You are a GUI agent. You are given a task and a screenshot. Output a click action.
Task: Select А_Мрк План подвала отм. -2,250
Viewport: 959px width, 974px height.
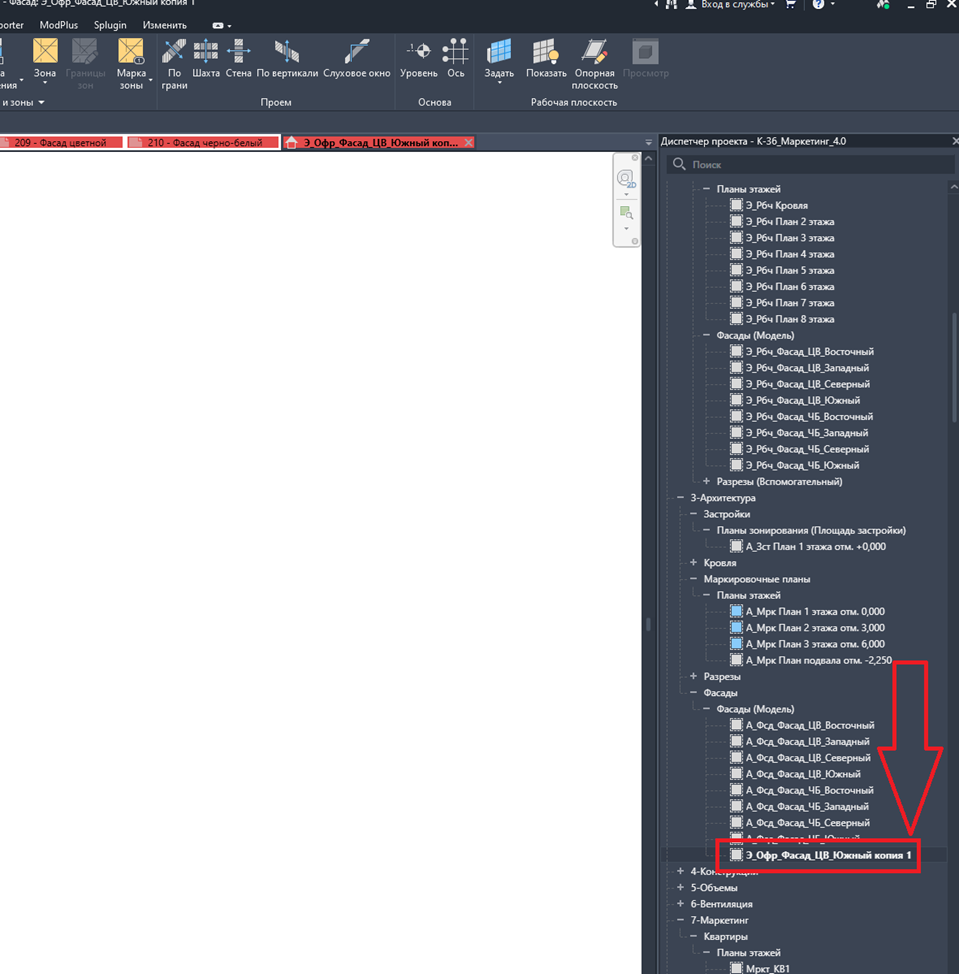pyautogui.click(x=819, y=660)
